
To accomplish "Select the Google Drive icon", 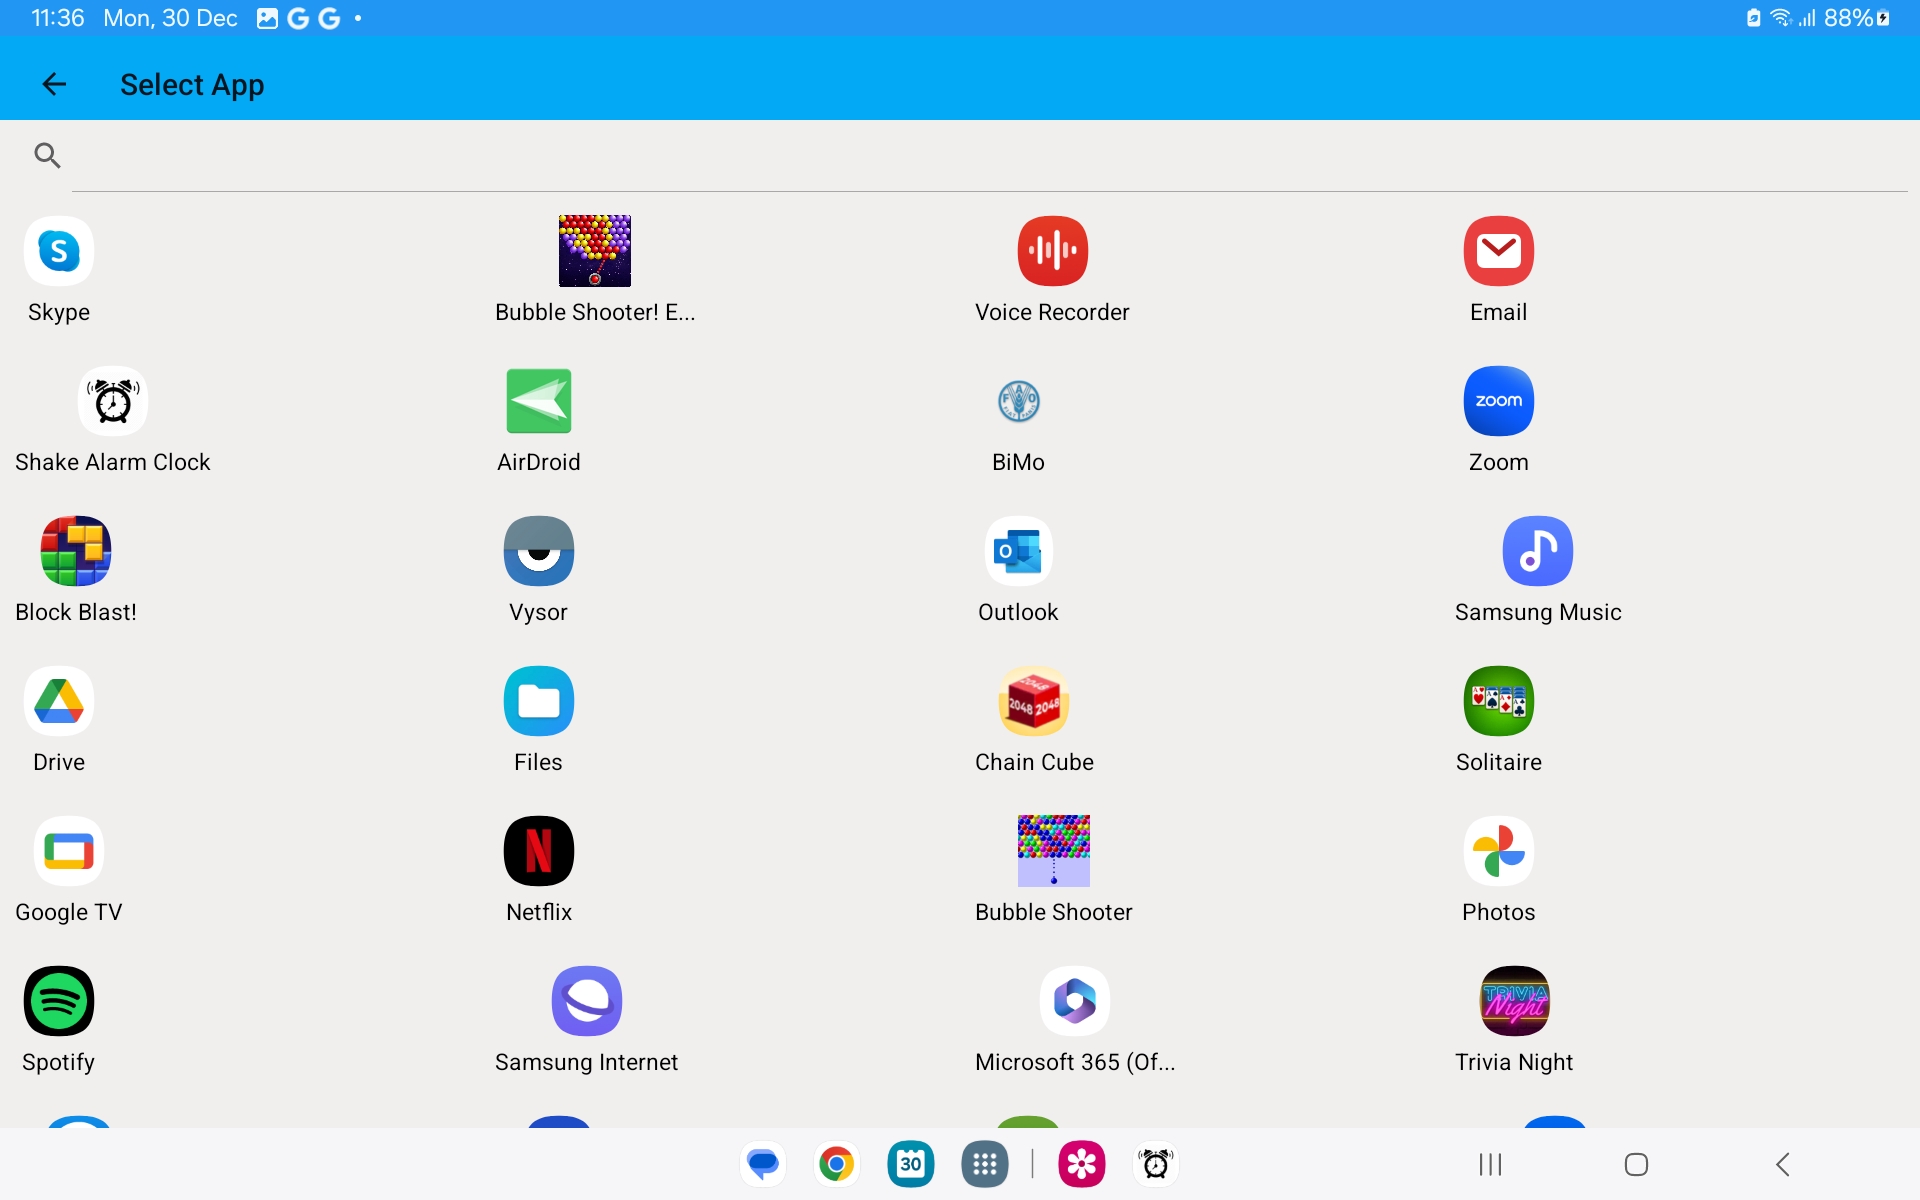I will tap(59, 701).
